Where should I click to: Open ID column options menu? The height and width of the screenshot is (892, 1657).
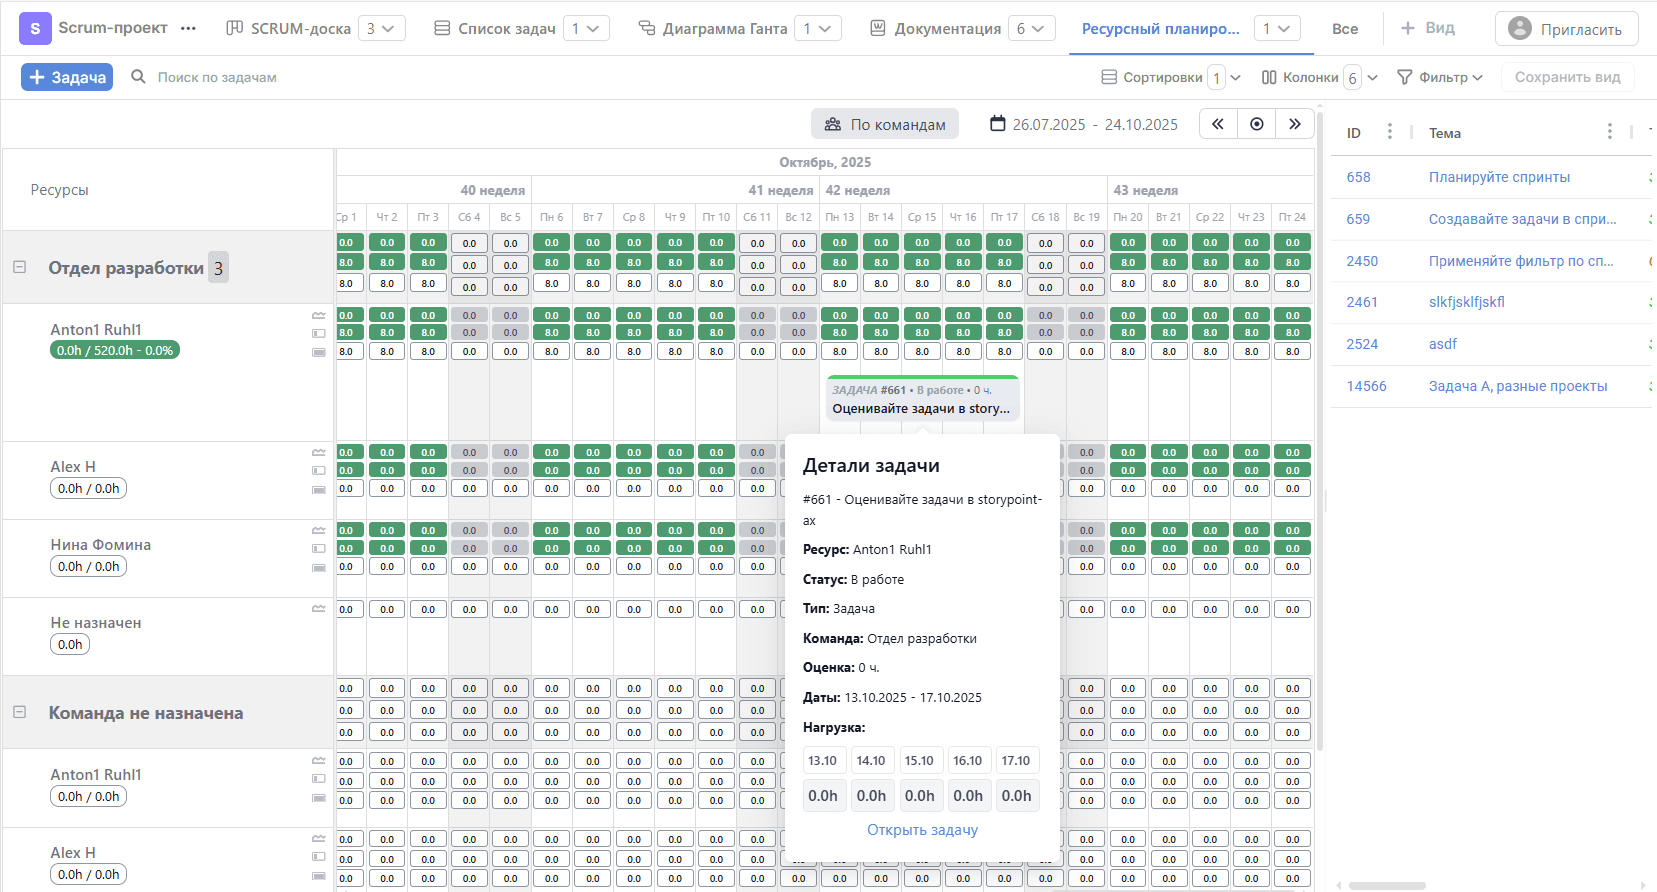pos(1389,132)
